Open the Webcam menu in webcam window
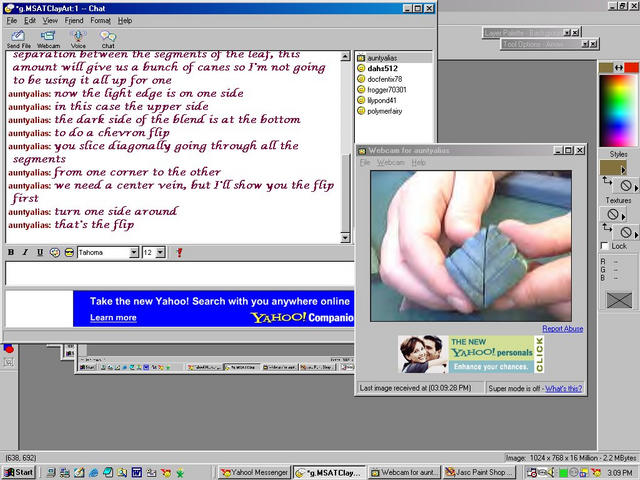Image resolution: width=640 pixels, height=480 pixels. click(x=391, y=162)
